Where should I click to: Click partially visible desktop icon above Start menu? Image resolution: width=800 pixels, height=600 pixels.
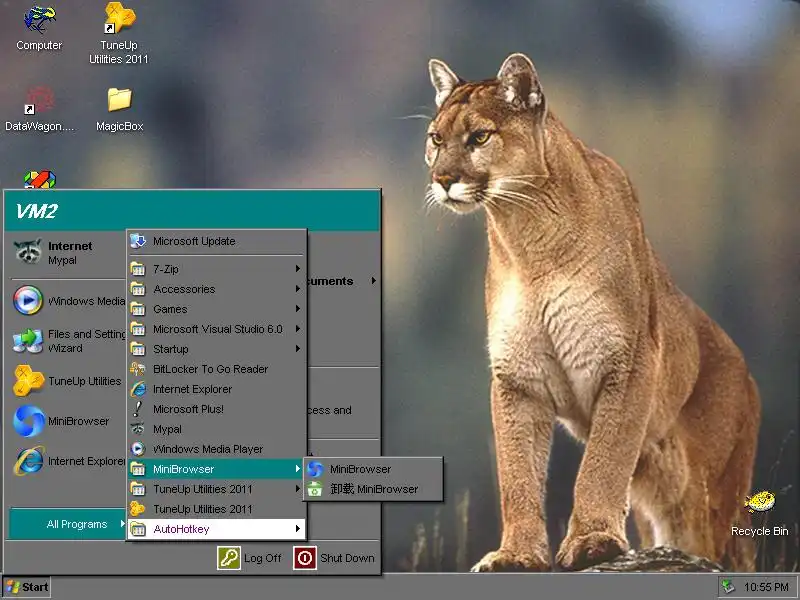40,180
